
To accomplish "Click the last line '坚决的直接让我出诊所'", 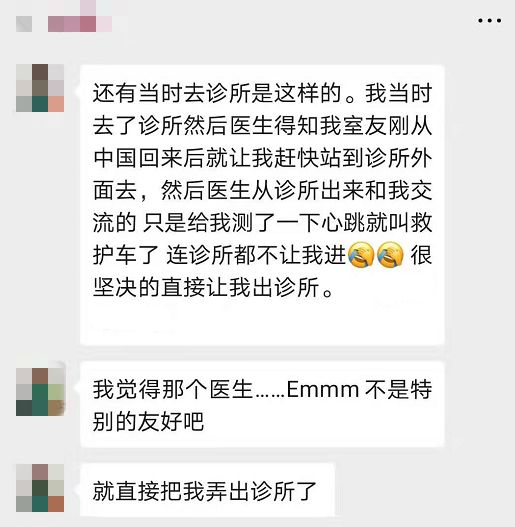I will click(213, 287).
